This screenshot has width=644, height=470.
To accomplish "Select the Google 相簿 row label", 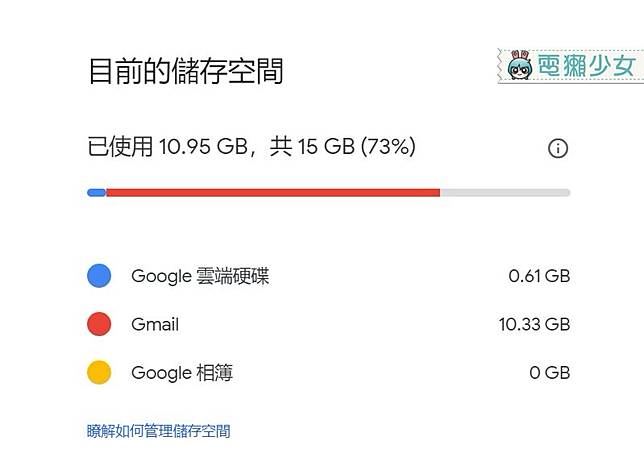I will click(182, 373).
